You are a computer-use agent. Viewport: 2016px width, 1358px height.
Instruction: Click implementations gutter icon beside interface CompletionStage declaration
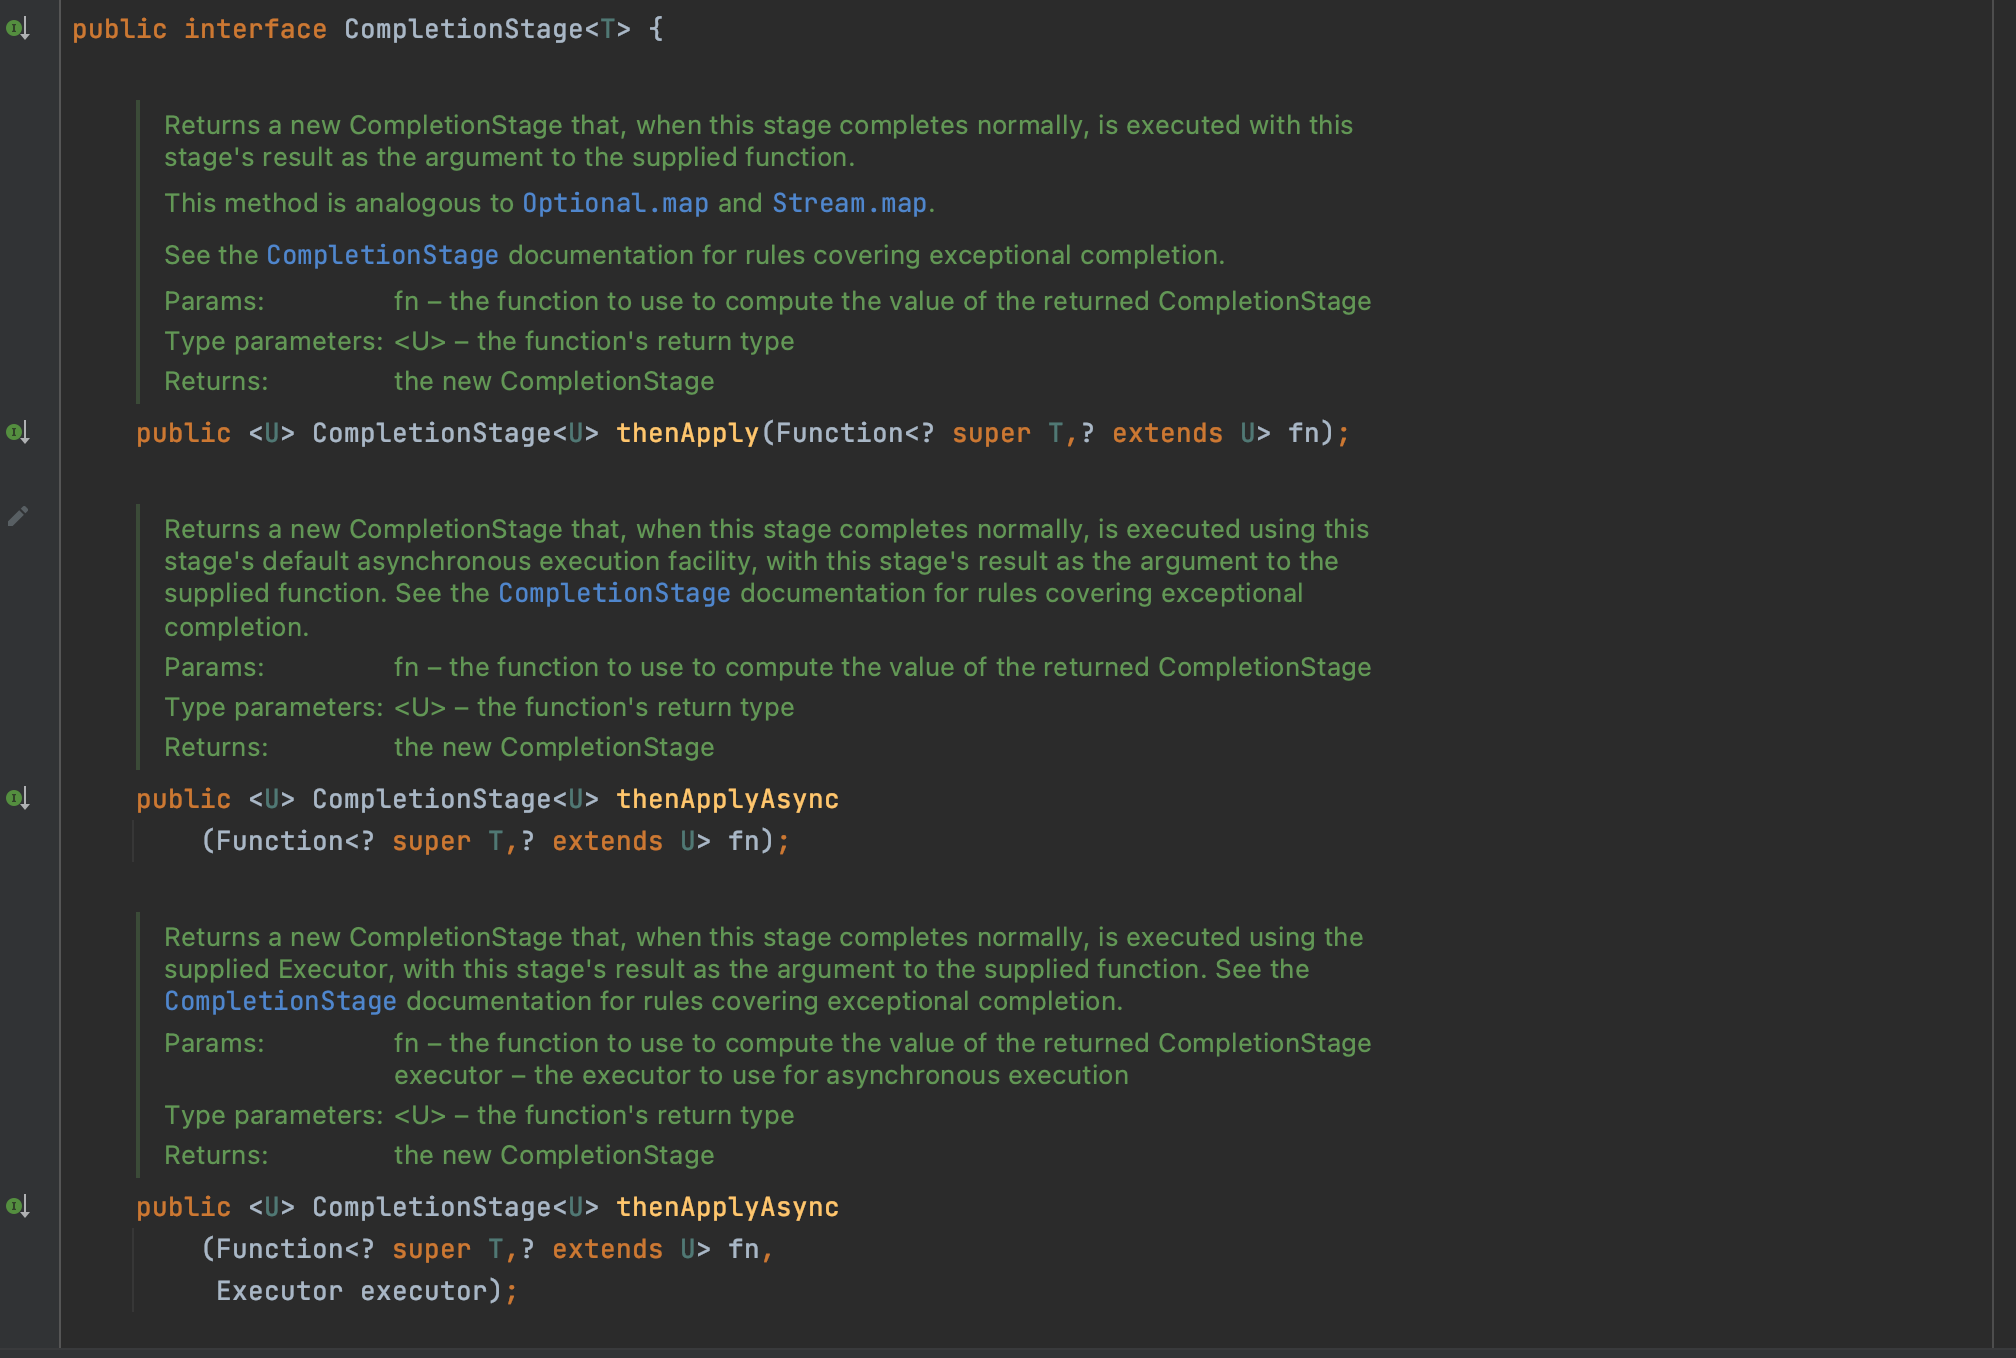(x=18, y=29)
